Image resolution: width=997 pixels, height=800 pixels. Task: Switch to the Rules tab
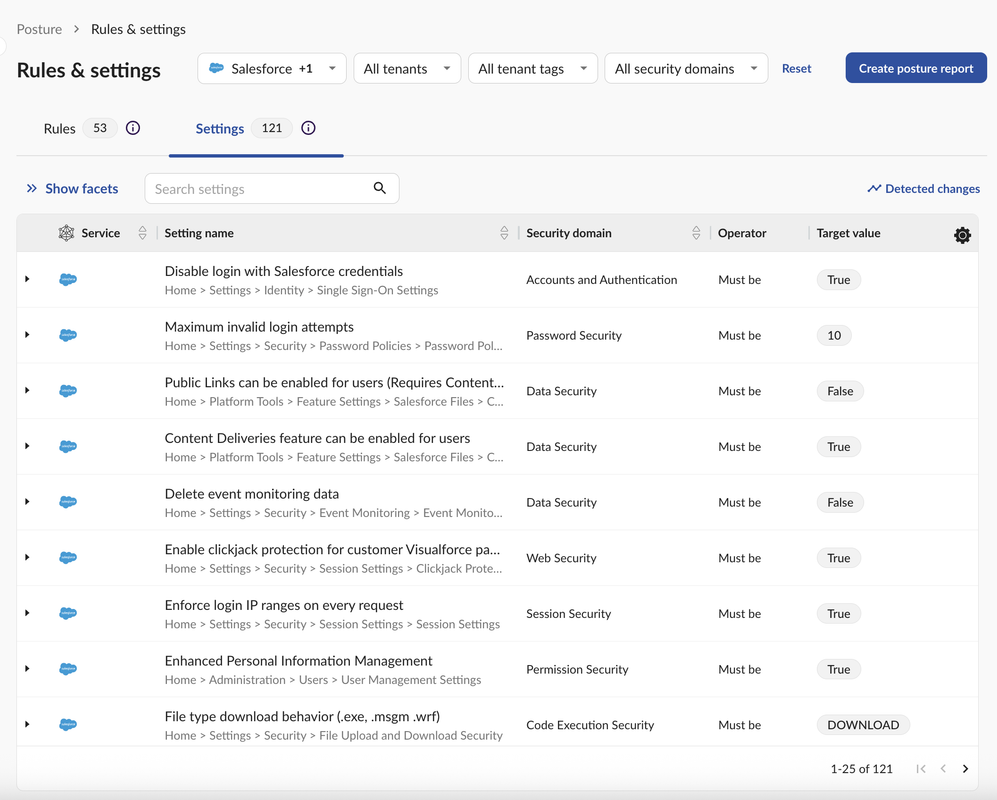pyautogui.click(x=60, y=128)
